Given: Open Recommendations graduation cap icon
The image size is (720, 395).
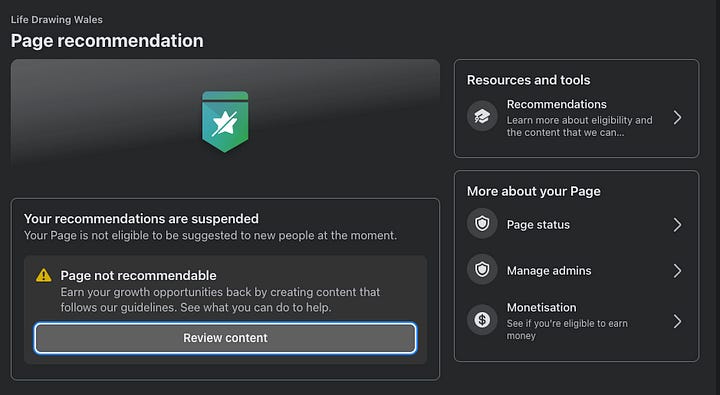Looking at the screenshot, I should 482,116.
